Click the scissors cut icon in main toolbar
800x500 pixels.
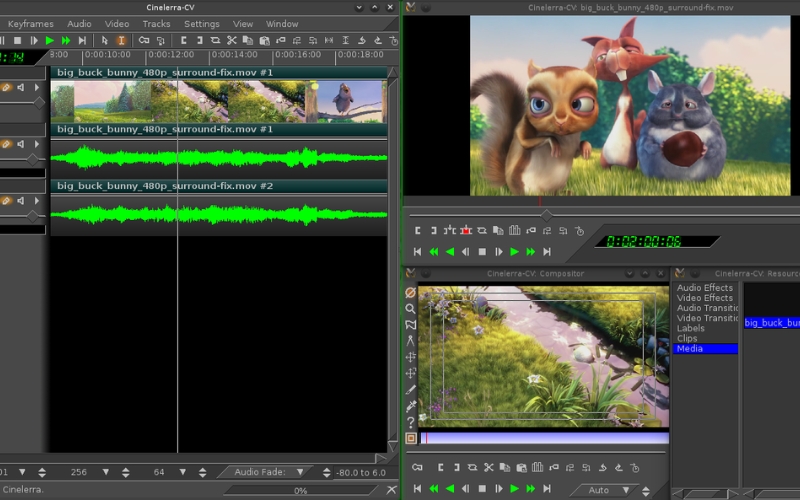(x=232, y=40)
